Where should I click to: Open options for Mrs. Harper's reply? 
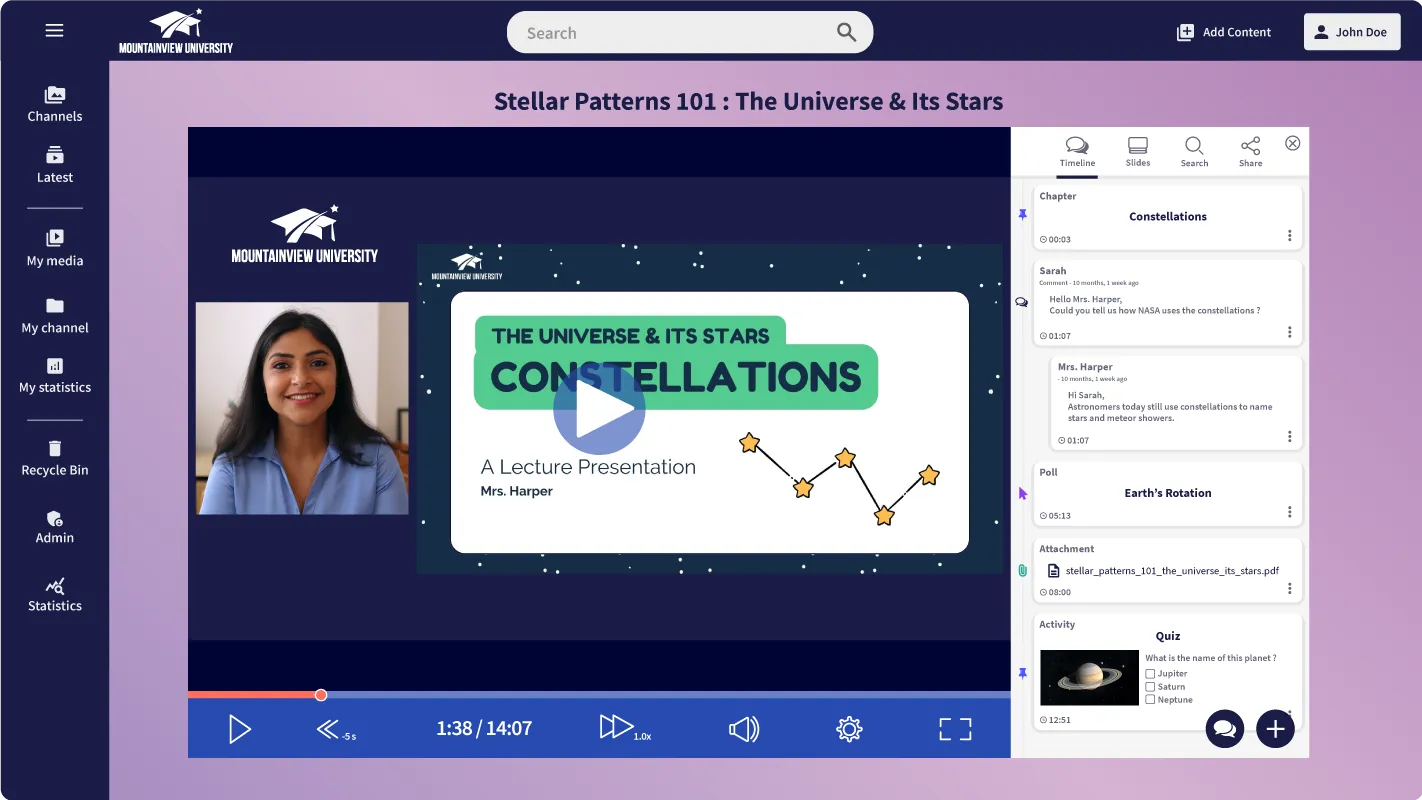1289,437
